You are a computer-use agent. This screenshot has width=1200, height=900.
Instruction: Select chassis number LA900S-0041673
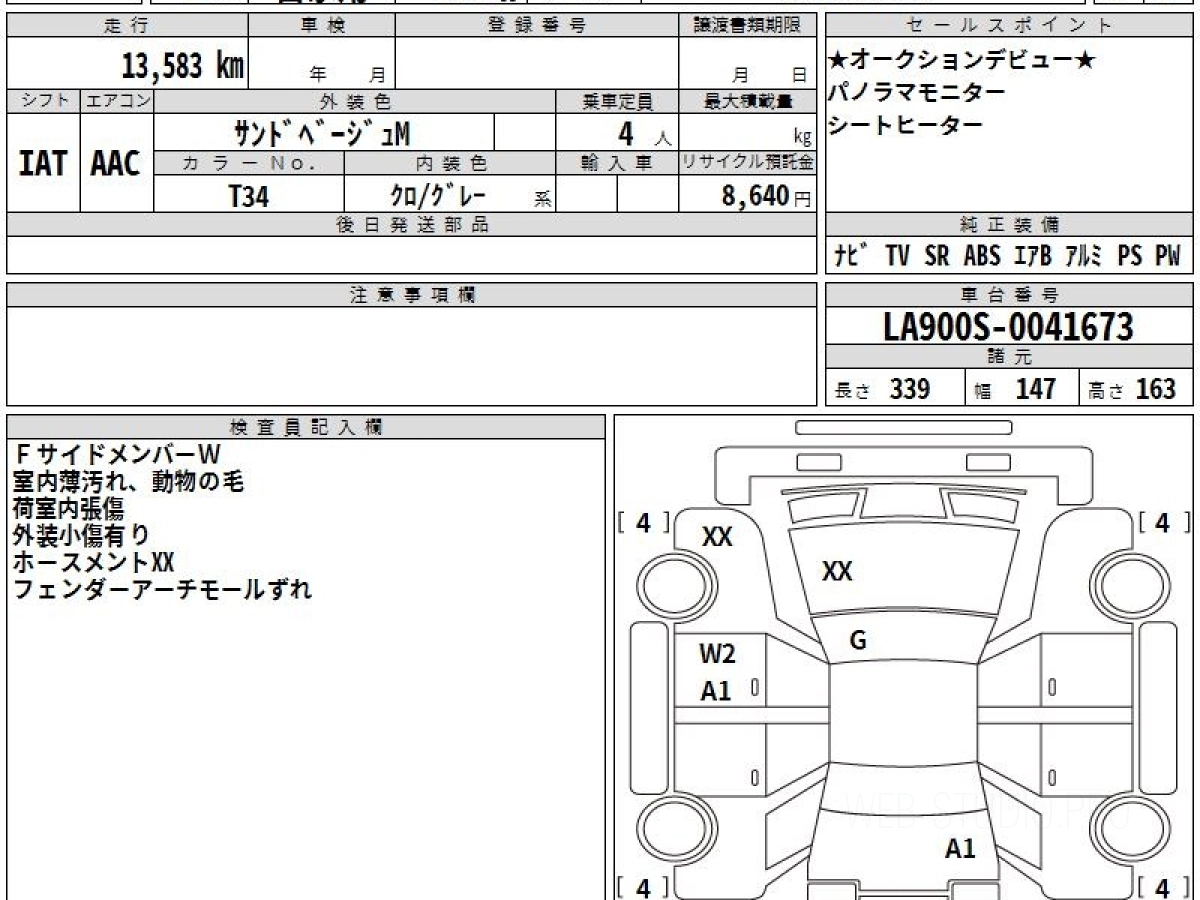point(1009,326)
